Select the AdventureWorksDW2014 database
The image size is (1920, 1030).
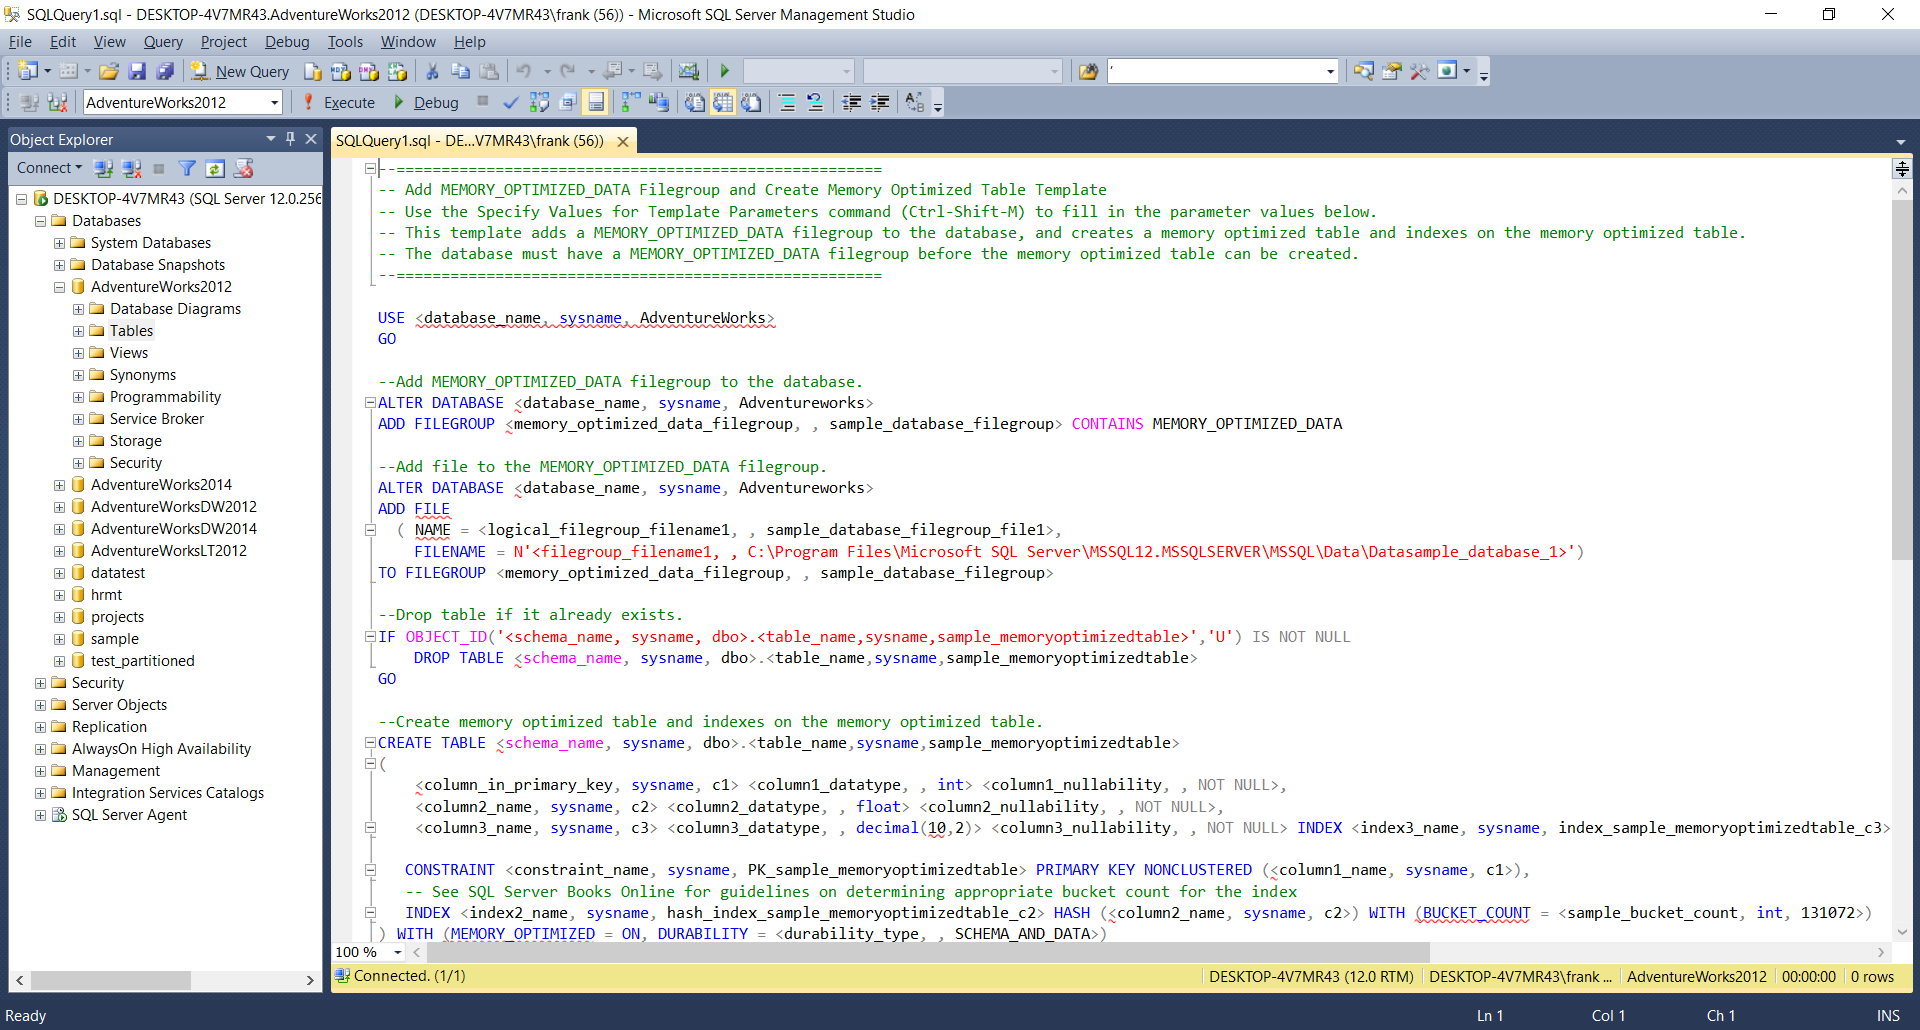[x=173, y=529]
